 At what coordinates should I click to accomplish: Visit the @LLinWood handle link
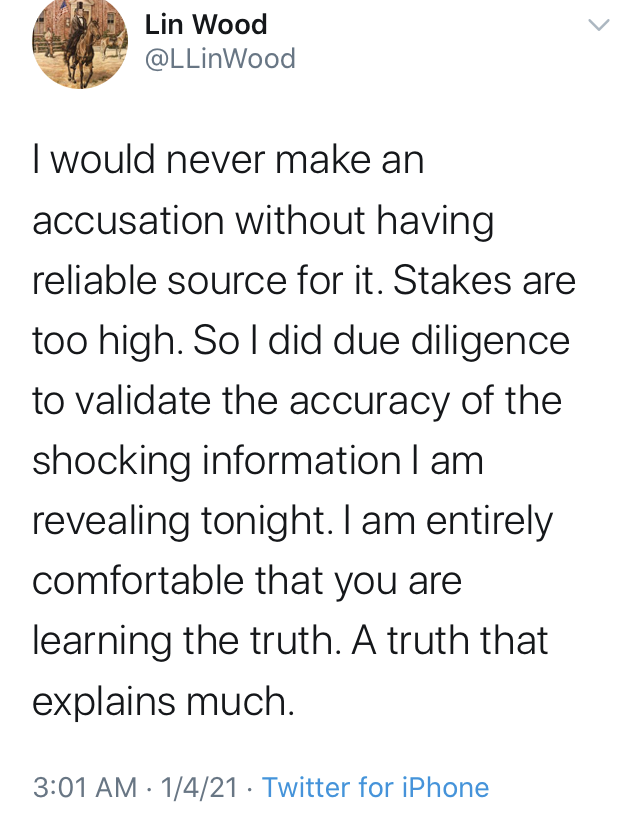tap(220, 58)
